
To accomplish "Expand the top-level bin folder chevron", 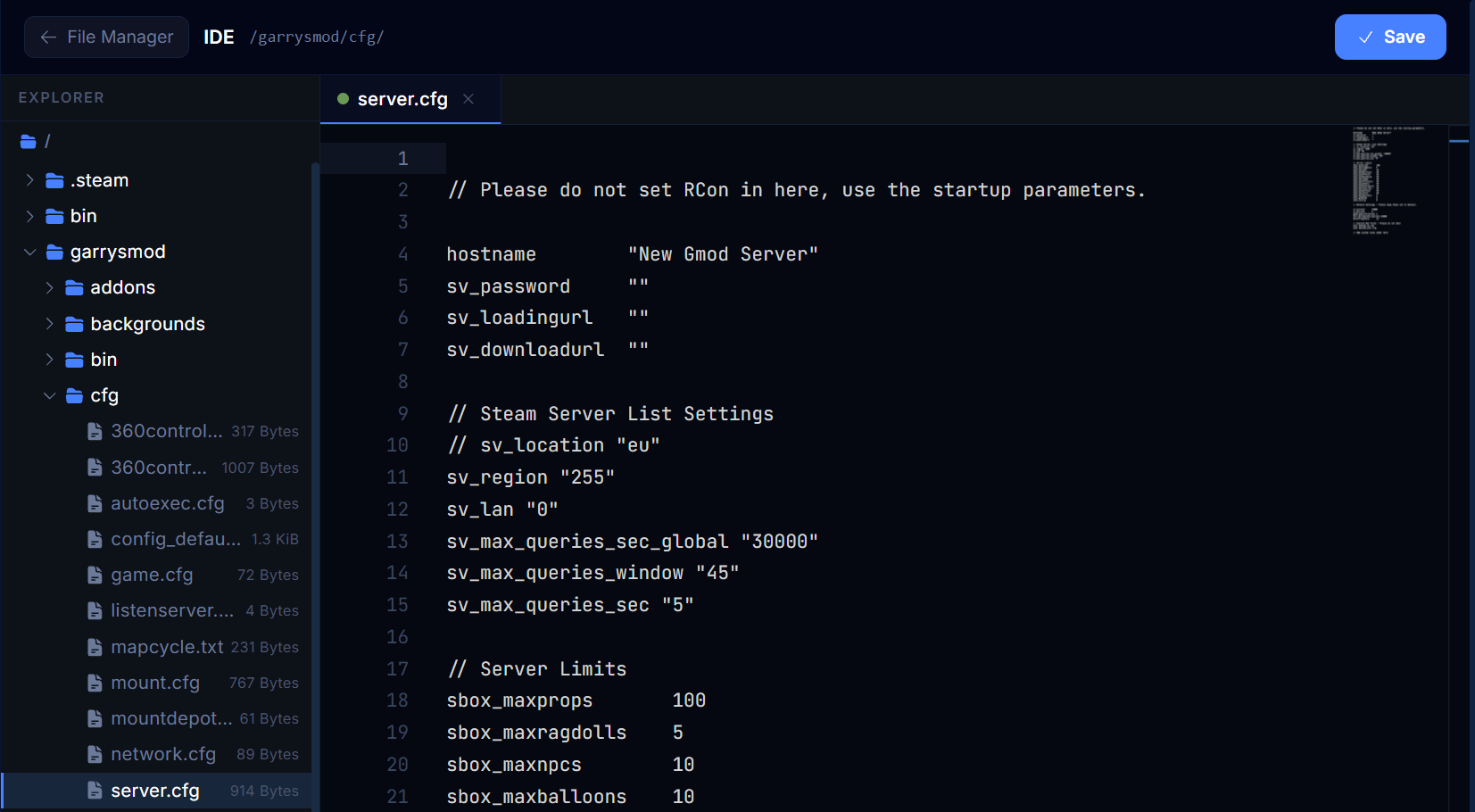I will pos(29,216).
